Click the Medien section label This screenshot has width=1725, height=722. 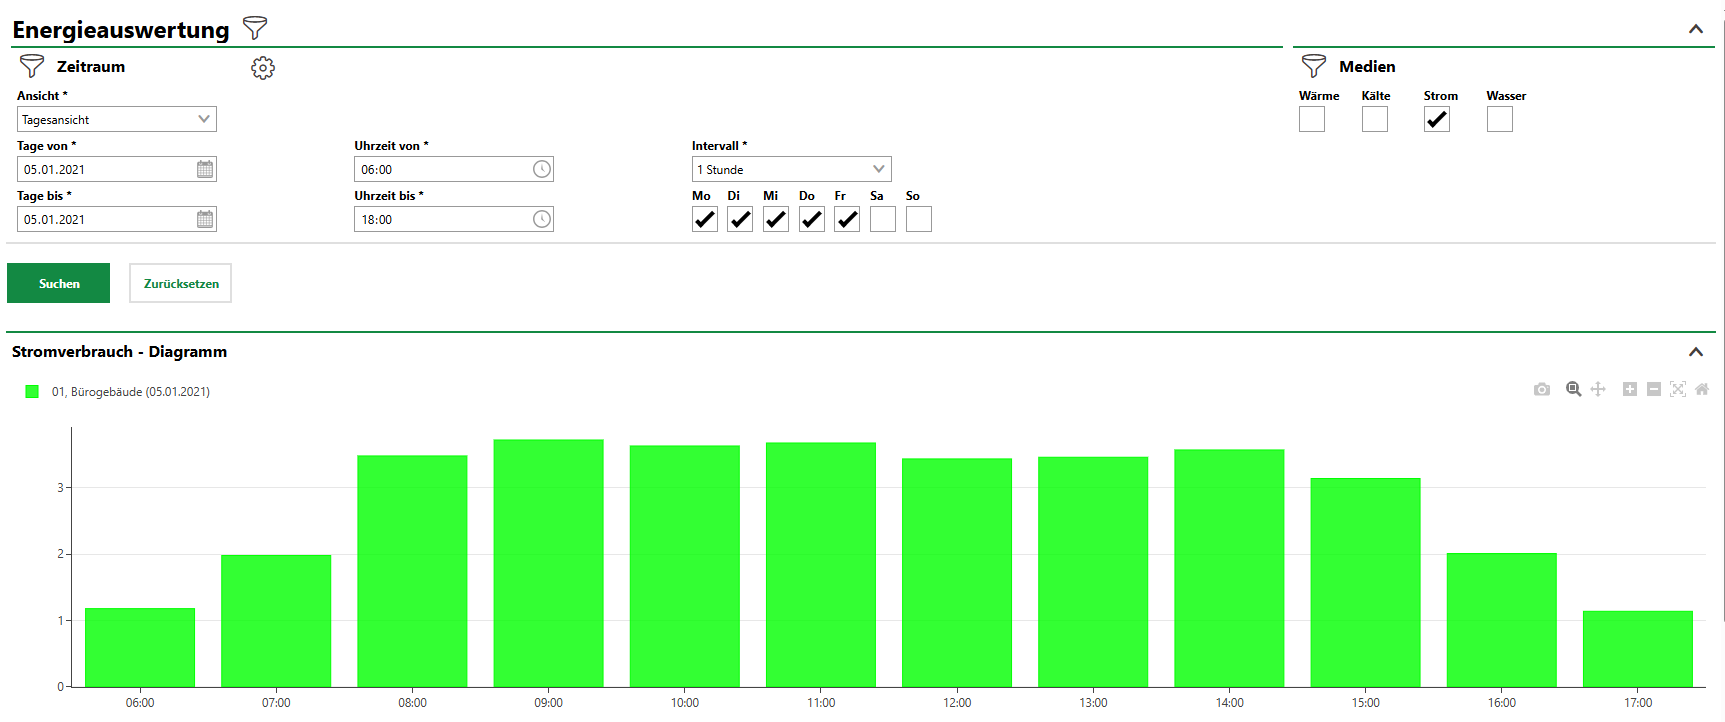1367,67
